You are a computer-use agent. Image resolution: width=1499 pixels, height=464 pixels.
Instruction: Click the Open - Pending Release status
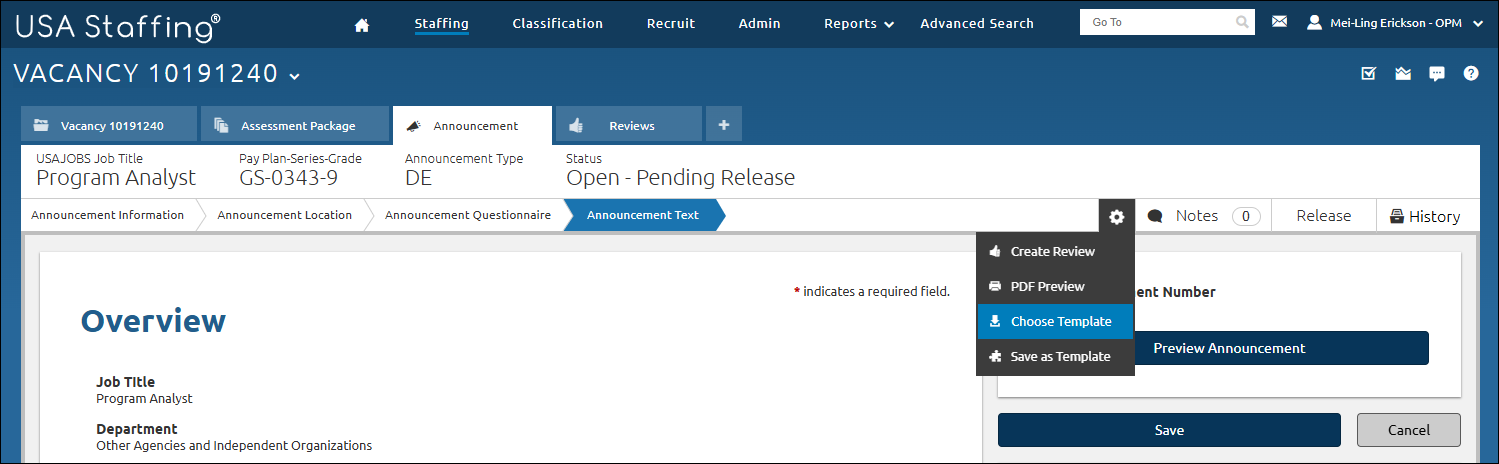coord(680,178)
